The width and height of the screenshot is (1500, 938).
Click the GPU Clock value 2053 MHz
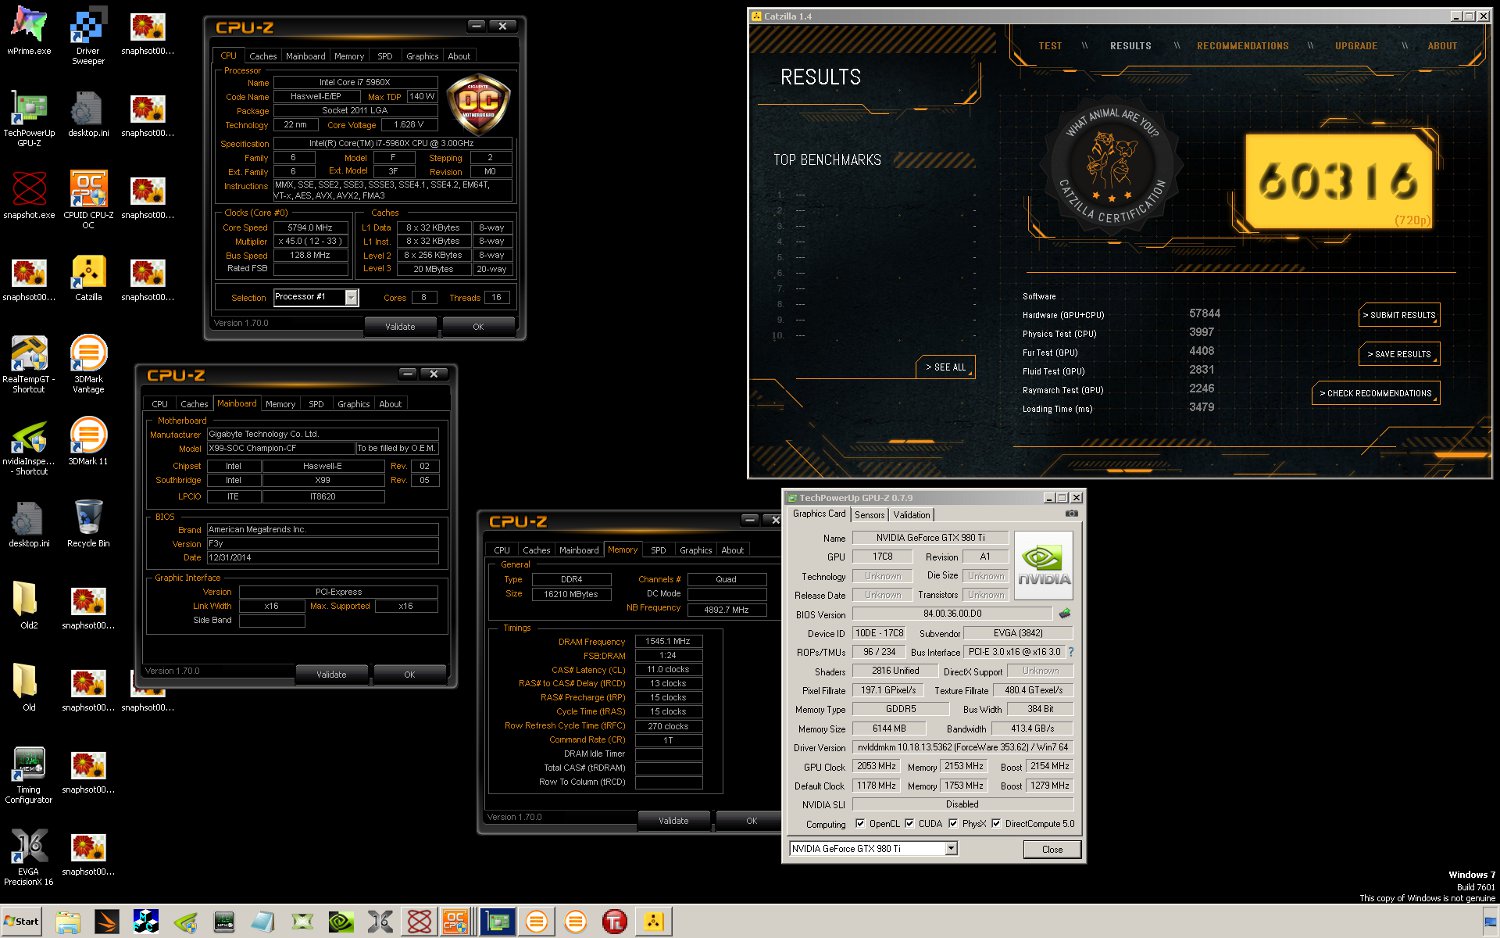(876, 766)
